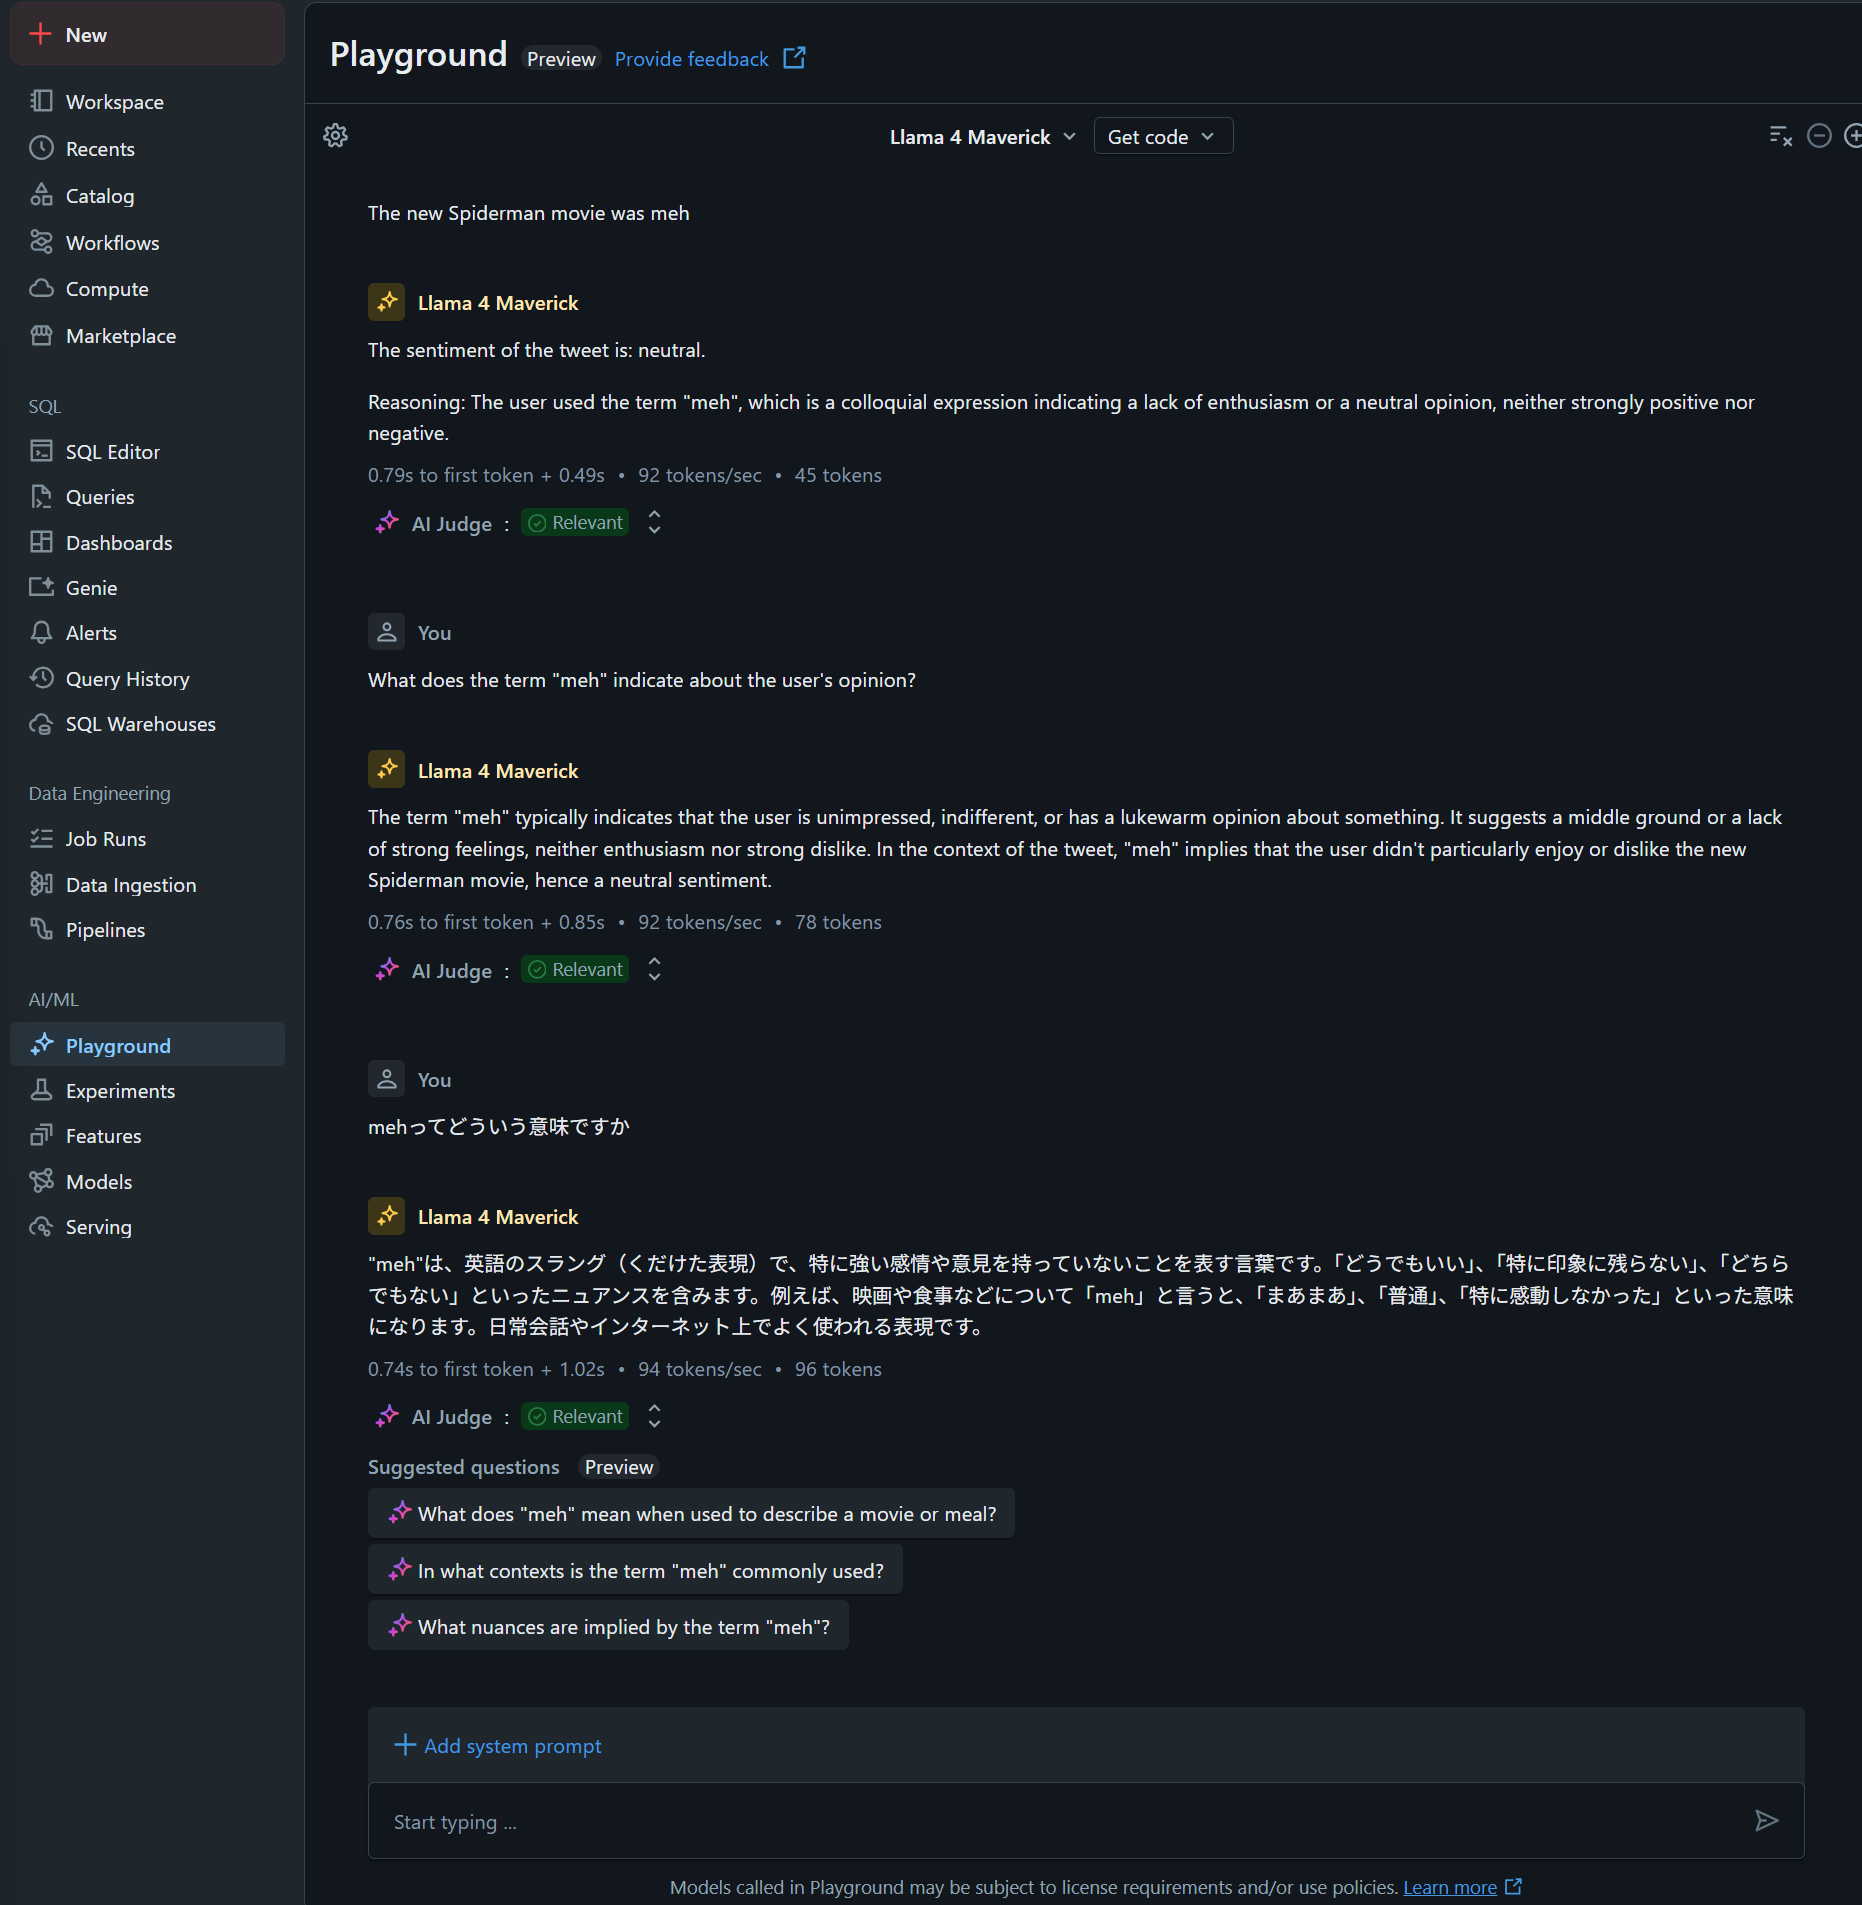Expand the Get code dropdown
Viewport: 1862px width, 1905px height.
coord(1163,136)
